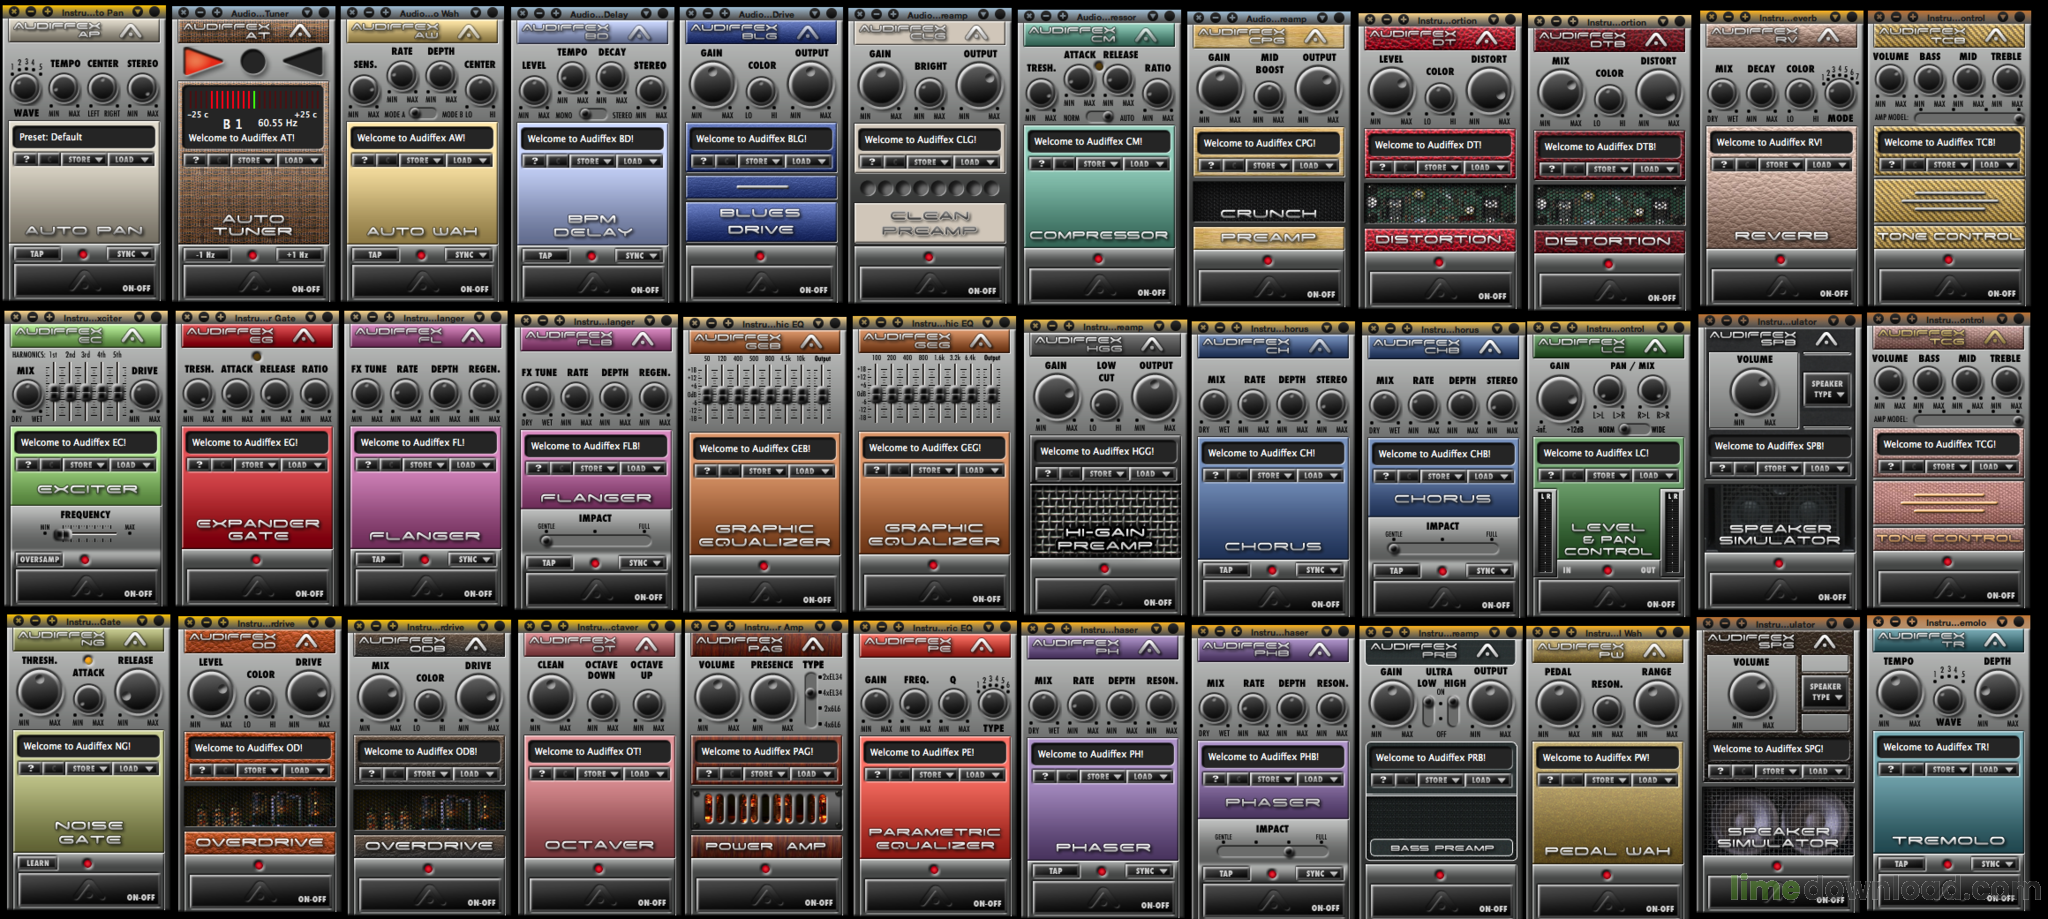The width and height of the screenshot is (2048, 919).
Task: Click the black left-pointing arrow in Auto Tuner
Action: (x=301, y=62)
